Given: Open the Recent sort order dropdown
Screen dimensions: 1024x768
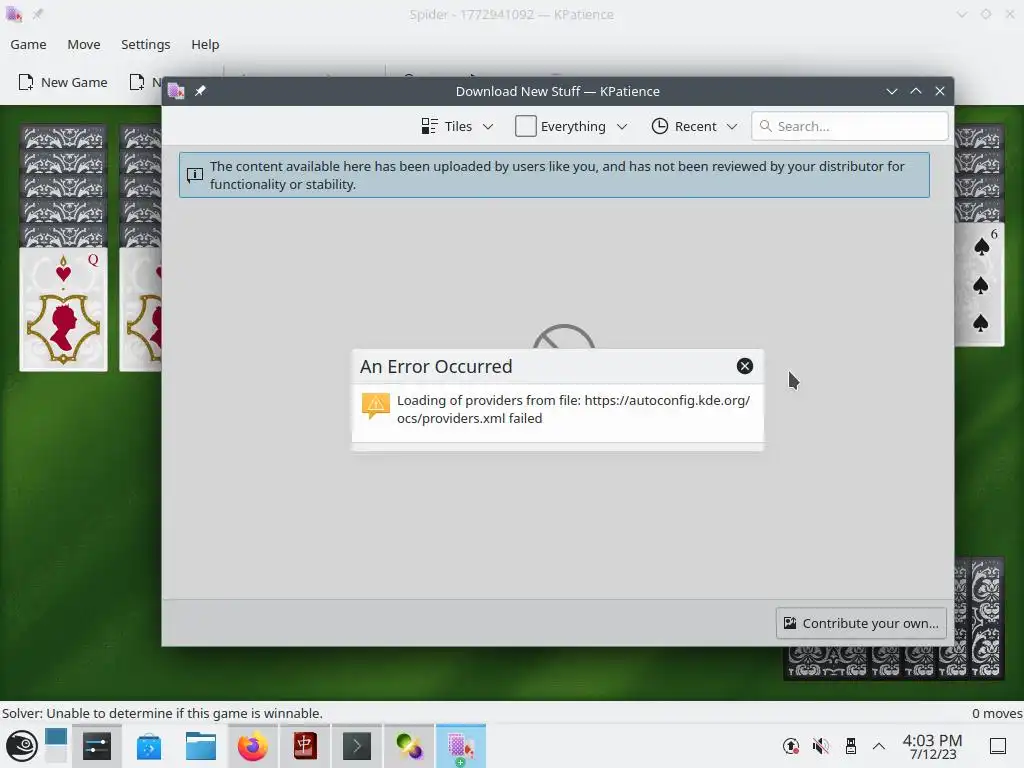Looking at the screenshot, I should point(695,126).
